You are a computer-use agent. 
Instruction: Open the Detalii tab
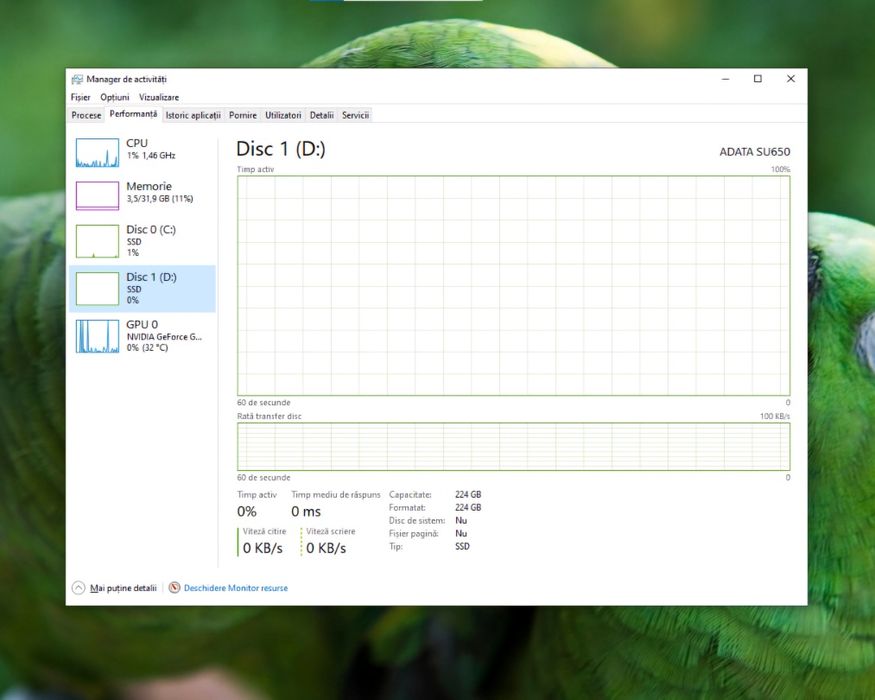pyautogui.click(x=321, y=115)
